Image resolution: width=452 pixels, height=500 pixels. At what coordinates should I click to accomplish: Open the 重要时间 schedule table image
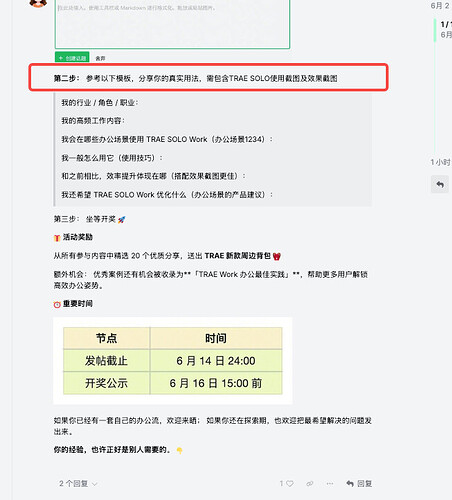click(x=173, y=361)
